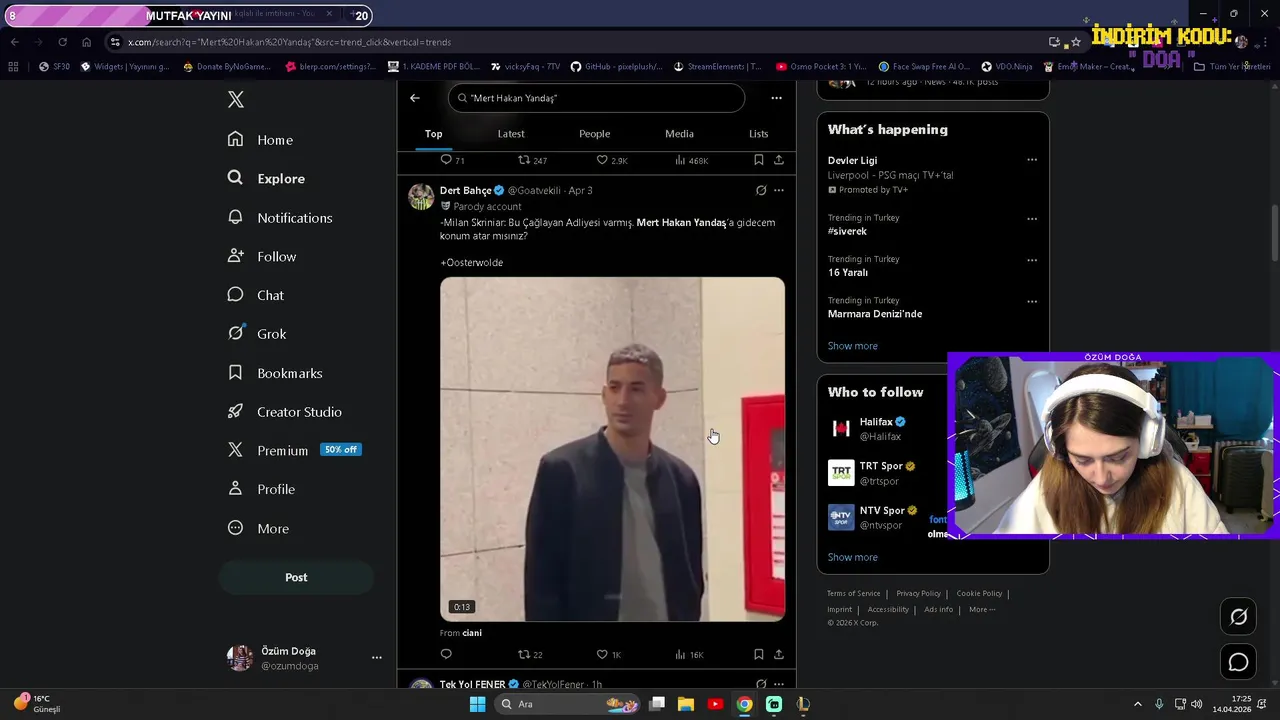Reply to the Dert Bahçe tweet
The image size is (1280, 720).
[446, 654]
